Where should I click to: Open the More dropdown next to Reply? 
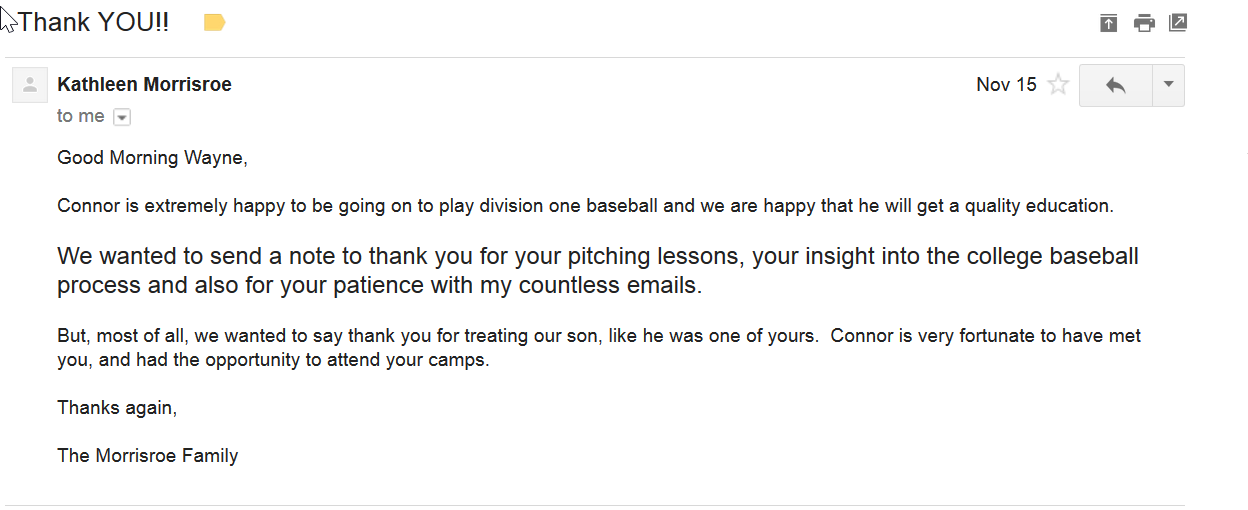1168,86
